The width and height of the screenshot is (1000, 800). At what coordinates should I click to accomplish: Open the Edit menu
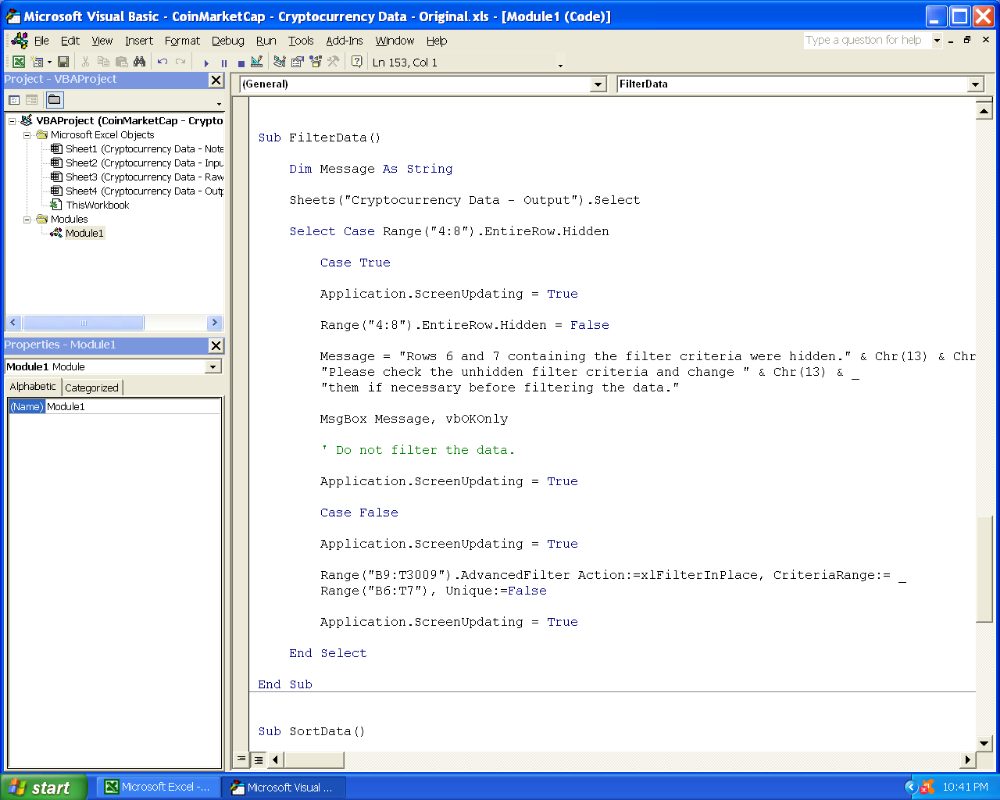point(70,41)
